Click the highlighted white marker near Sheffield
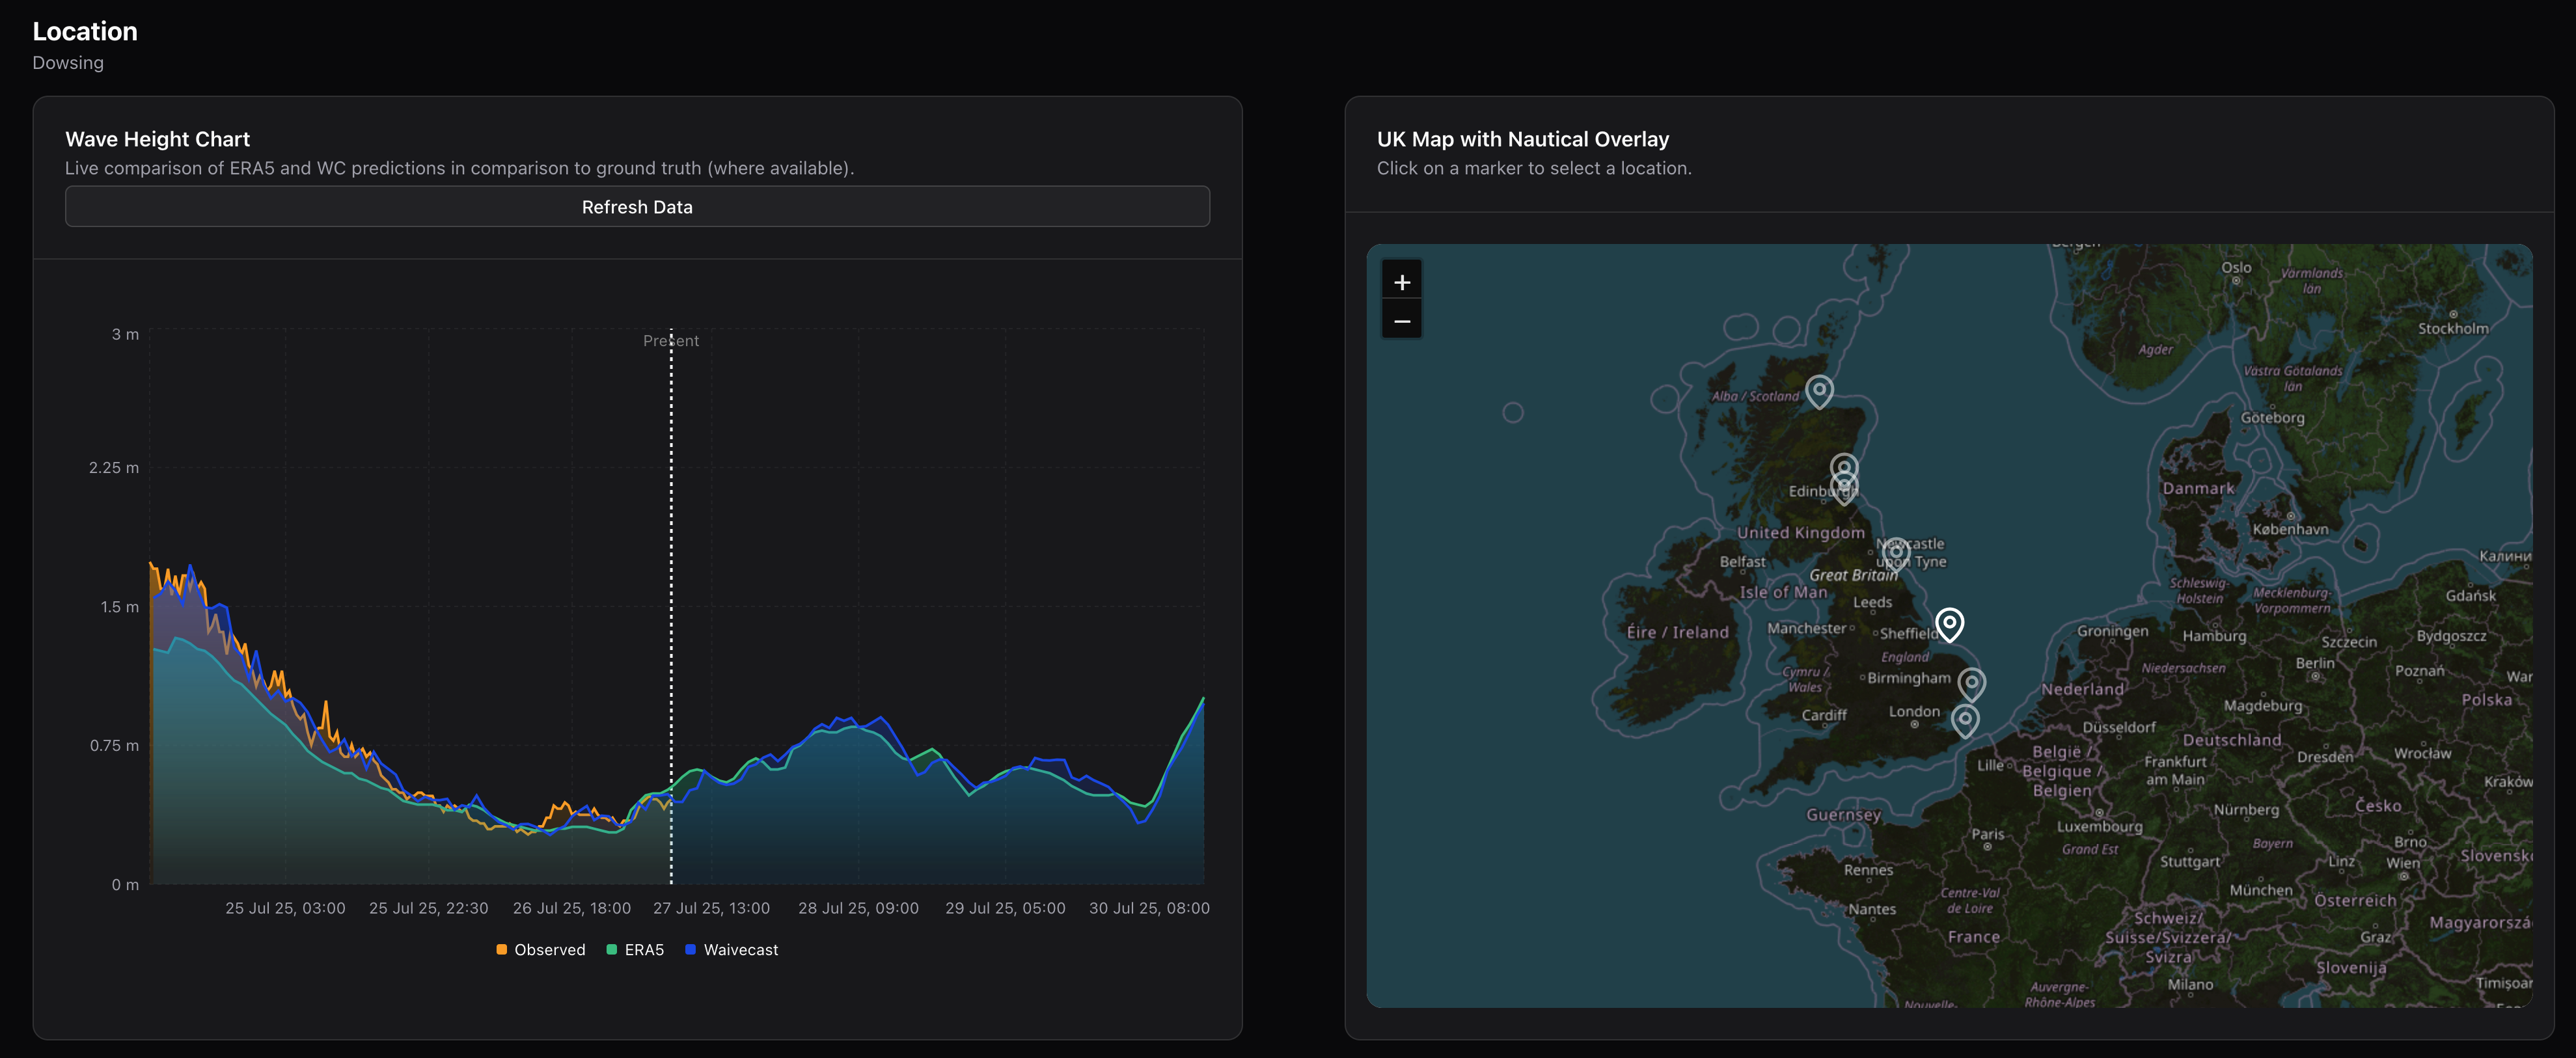 click(1949, 624)
